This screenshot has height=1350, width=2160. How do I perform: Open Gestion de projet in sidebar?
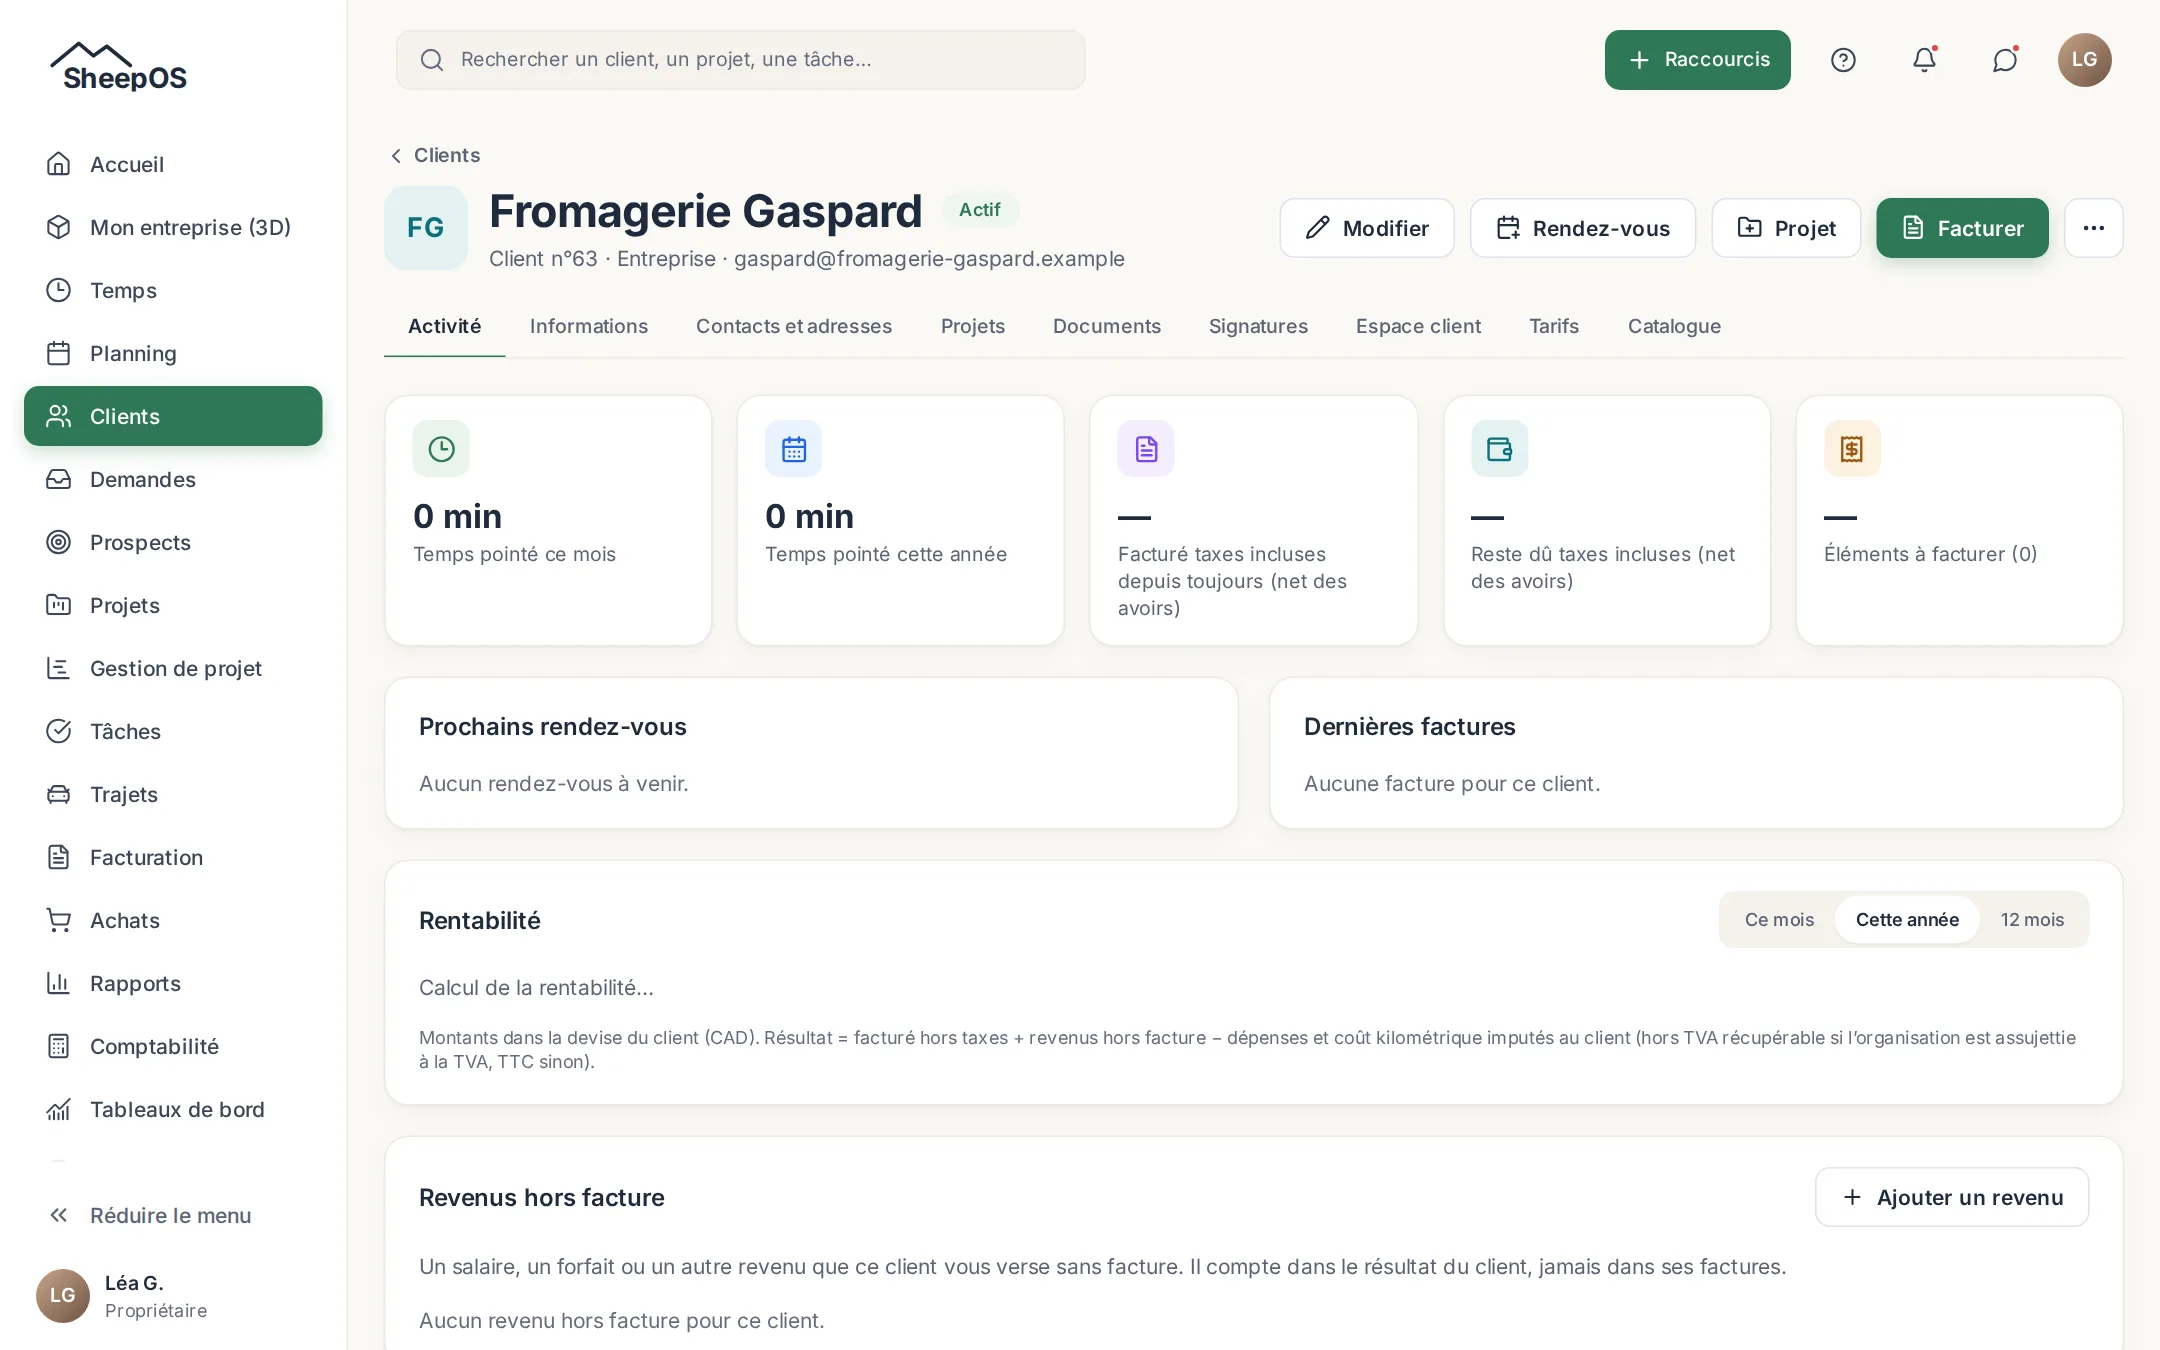click(x=173, y=668)
